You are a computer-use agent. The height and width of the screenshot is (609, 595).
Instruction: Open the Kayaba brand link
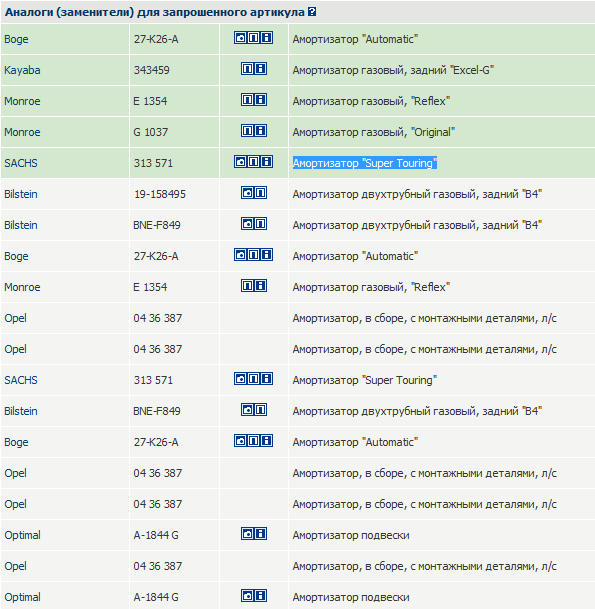(x=22, y=70)
